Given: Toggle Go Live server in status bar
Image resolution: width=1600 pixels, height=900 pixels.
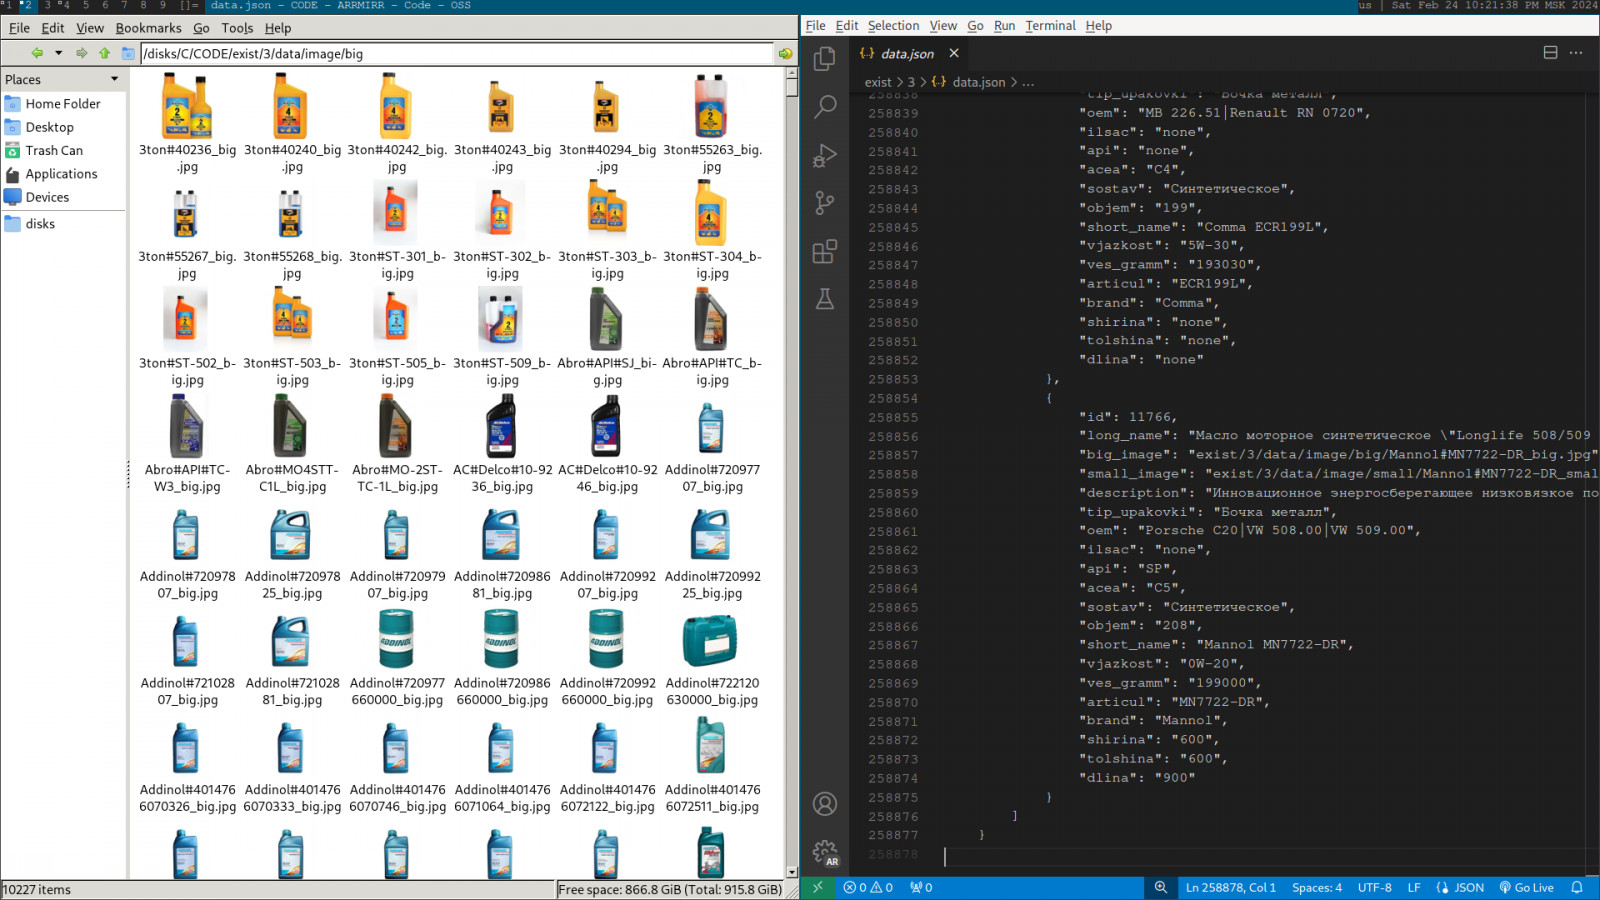Looking at the screenshot, I should pyautogui.click(x=1526, y=888).
